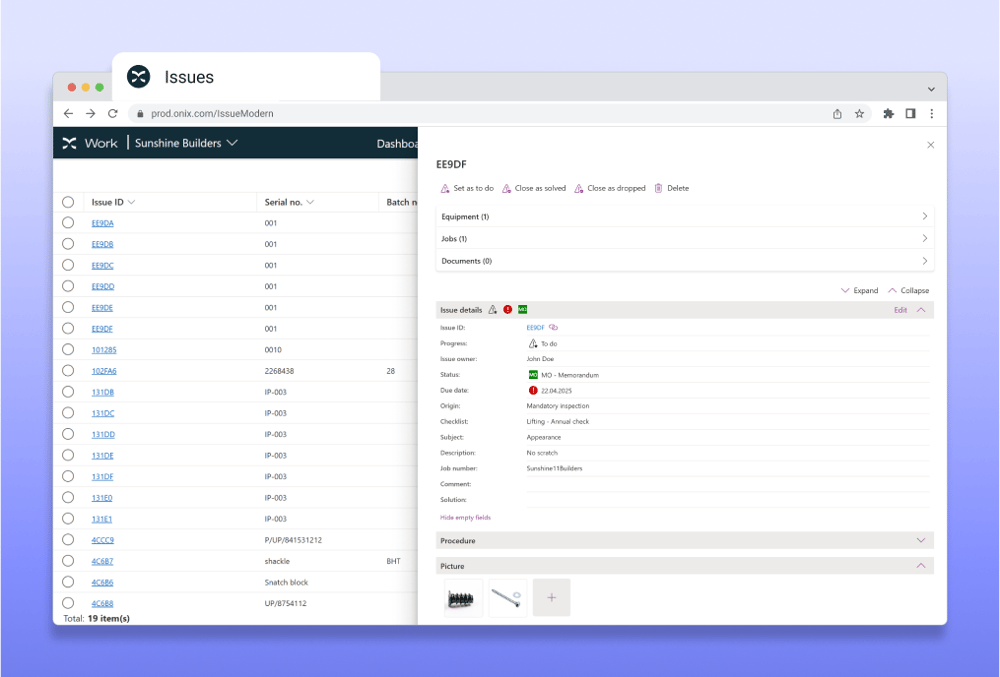The height and width of the screenshot is (677, 1000).
Task: Click the Delete trash icon
Action: [x=658, y=188]
